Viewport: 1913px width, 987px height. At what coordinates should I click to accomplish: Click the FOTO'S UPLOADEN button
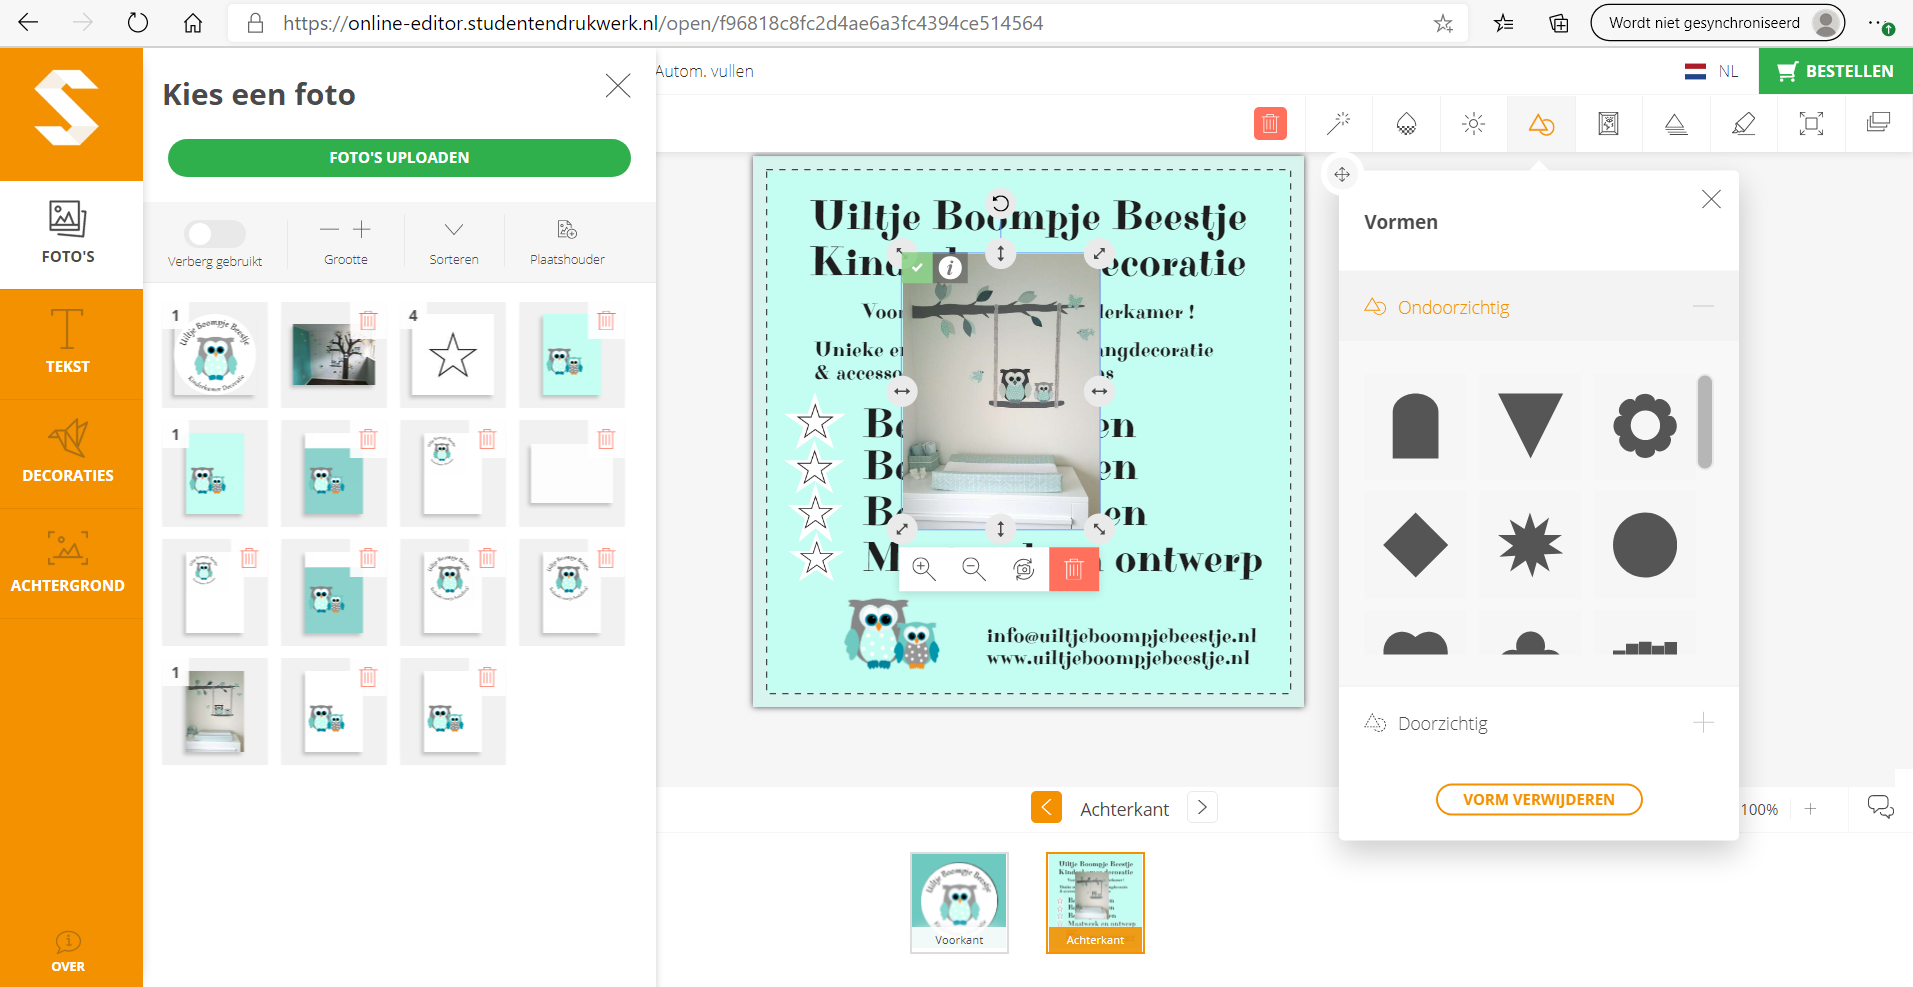[399, 158]
